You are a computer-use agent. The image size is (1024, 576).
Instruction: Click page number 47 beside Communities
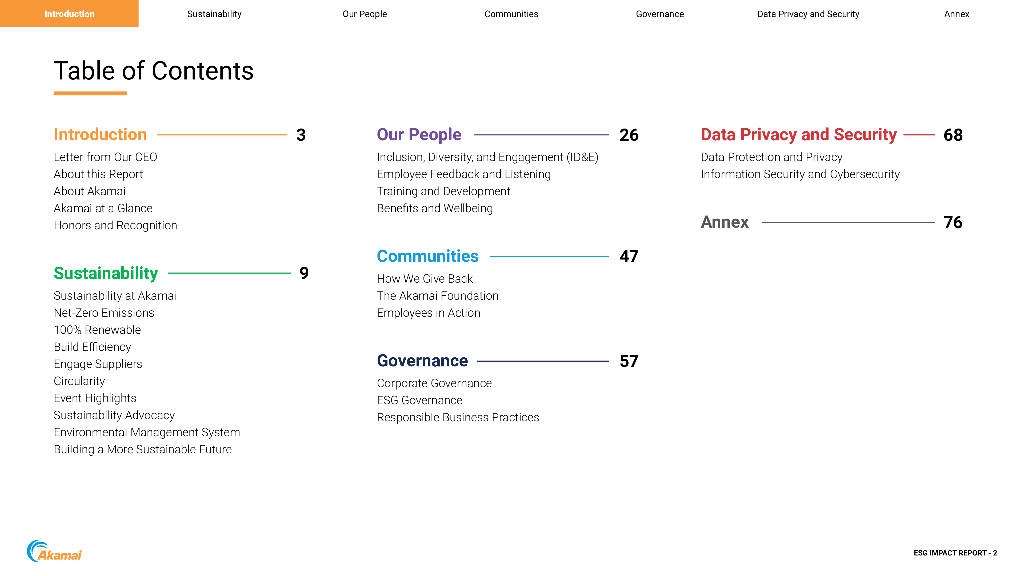(628, 256)
